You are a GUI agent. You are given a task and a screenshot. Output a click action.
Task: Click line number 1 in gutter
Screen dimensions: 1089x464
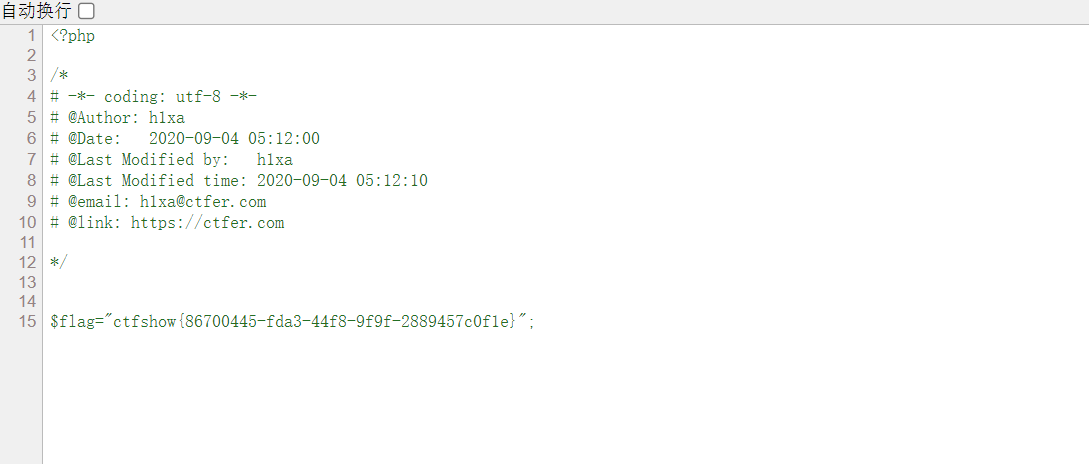coord(31,36)
